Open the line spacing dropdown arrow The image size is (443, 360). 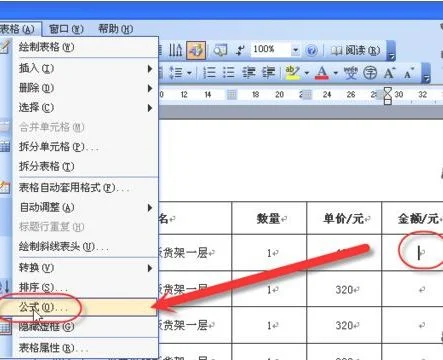tap(189, 72)
